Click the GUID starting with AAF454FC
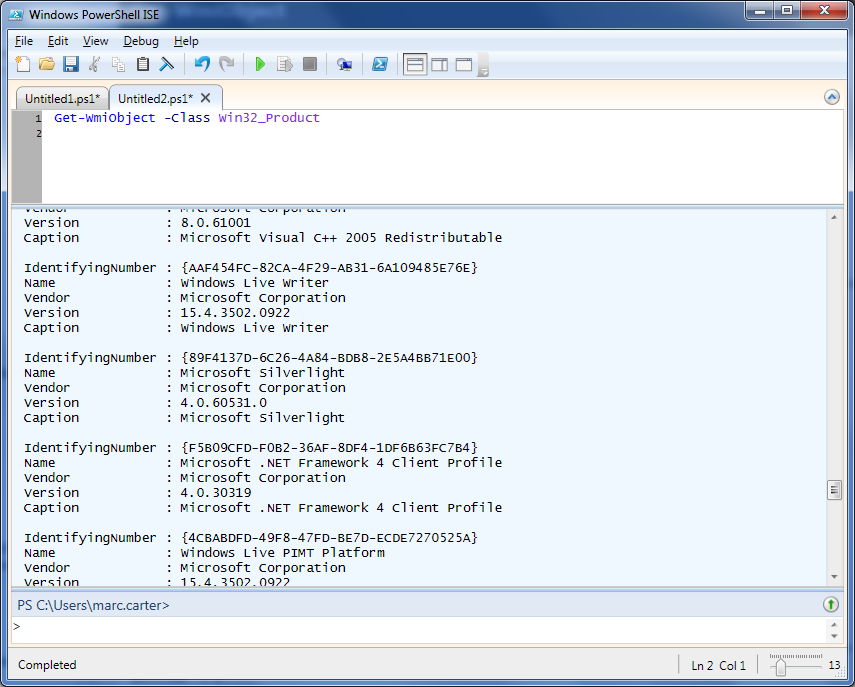Image resolution: width=855 pixels, height=687 pixels. (x=329, y=268)
